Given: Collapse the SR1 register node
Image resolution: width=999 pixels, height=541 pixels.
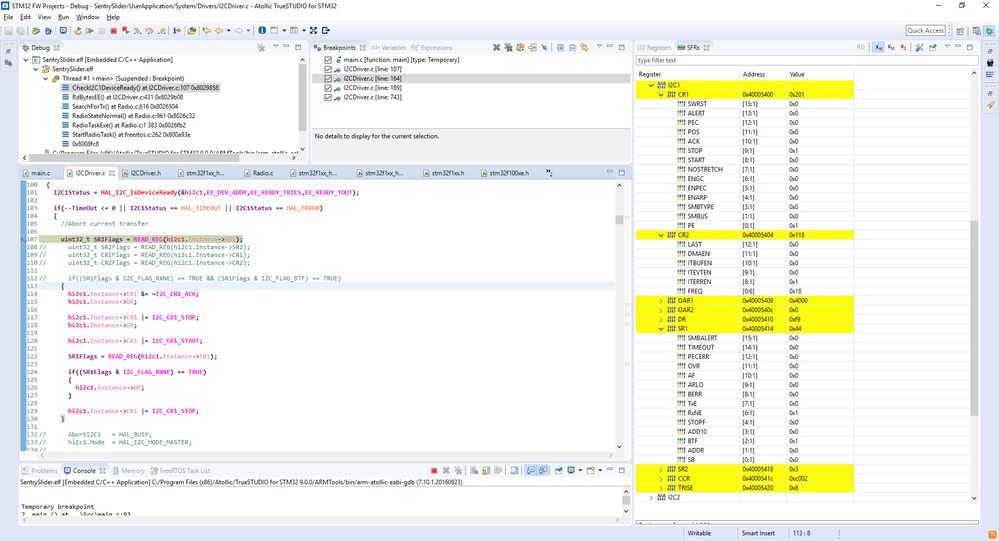Looking at the screenshot, I should point(661,329).
